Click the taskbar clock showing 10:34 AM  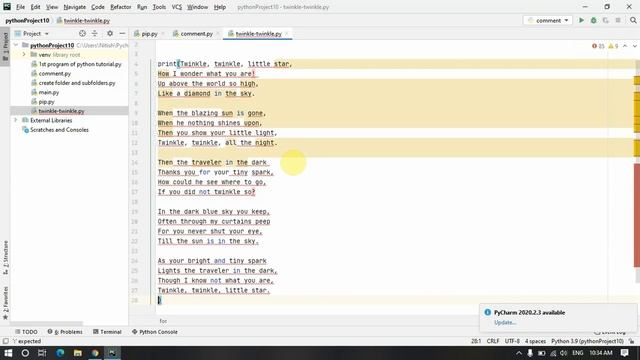[x=601, y=353]
